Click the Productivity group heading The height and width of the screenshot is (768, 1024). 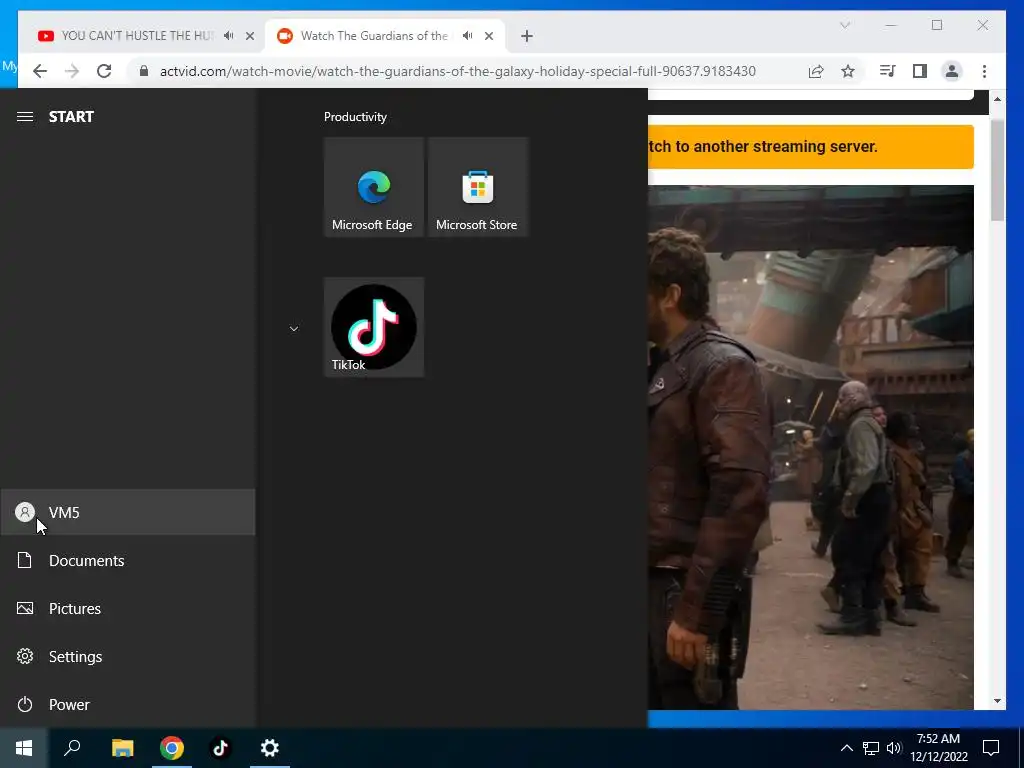[x=355, y=117]
